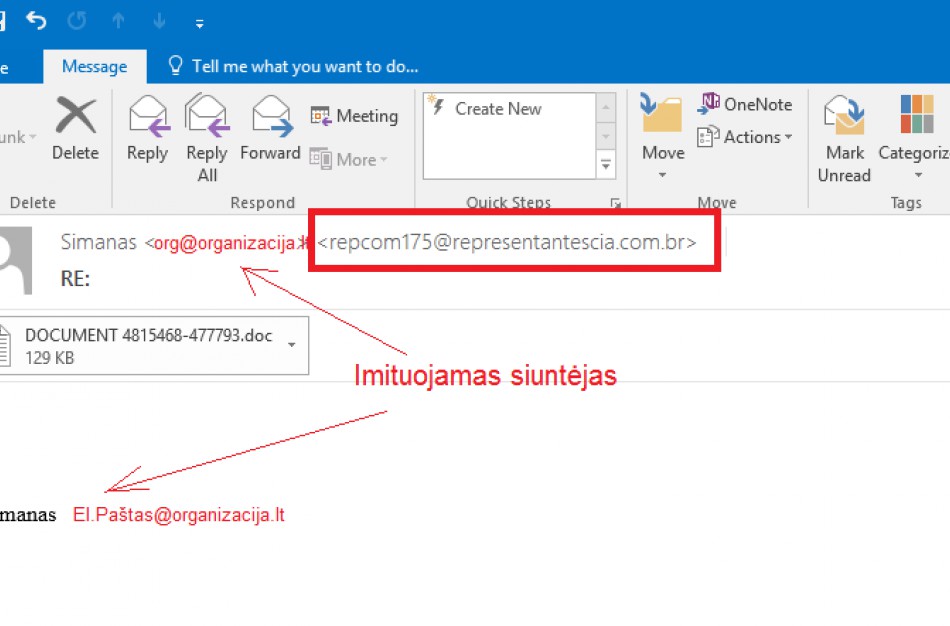The image size is (950, 626).
Task: Open the Move folder icon
Action: (662, 116)
